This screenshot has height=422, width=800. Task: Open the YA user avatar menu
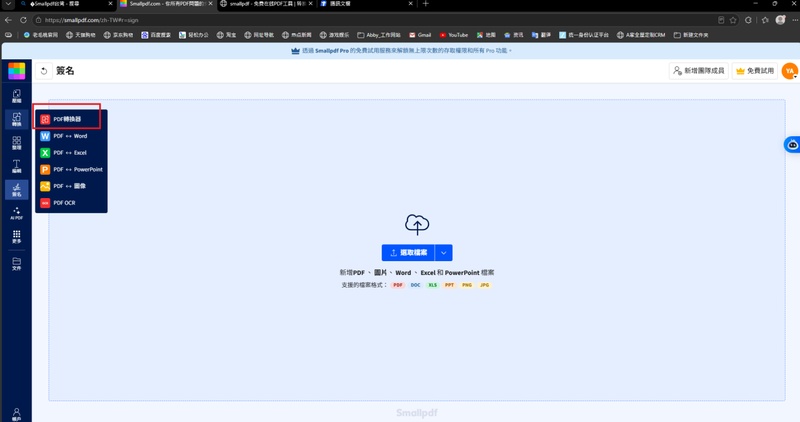pos(790,71)
